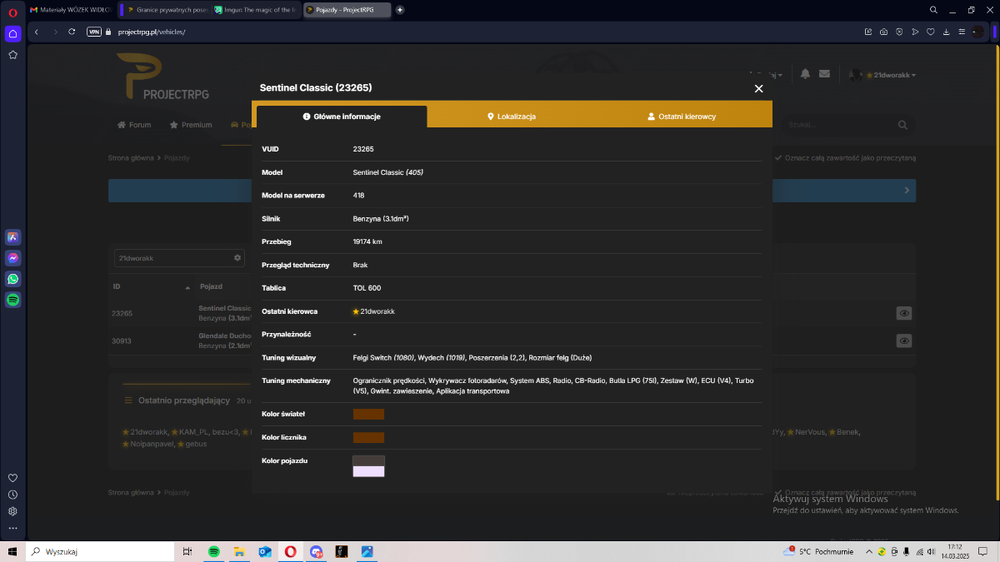Click the Kolor licznika color swatch
Screen dimensions: 1000x562
click(369, 438)
